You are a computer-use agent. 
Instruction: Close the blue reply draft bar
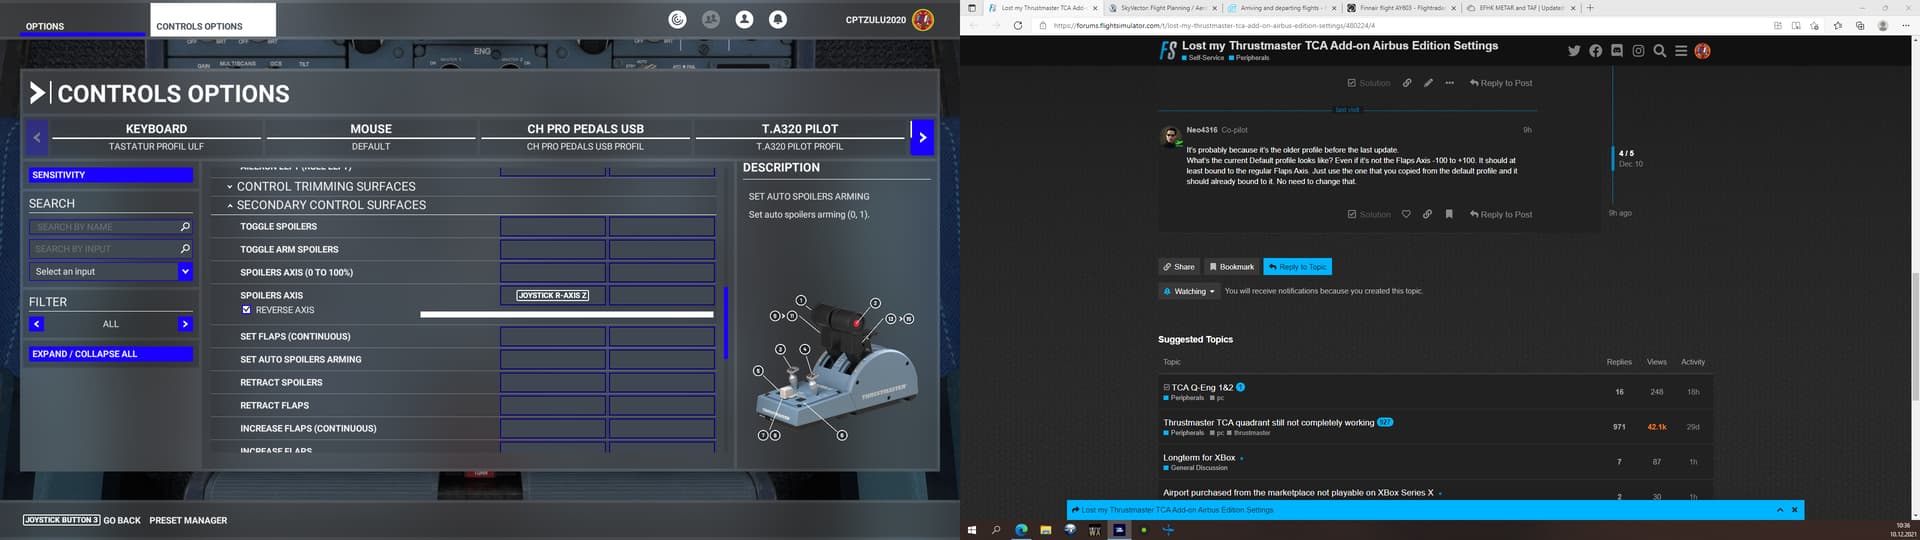[x=1795, y=510]
